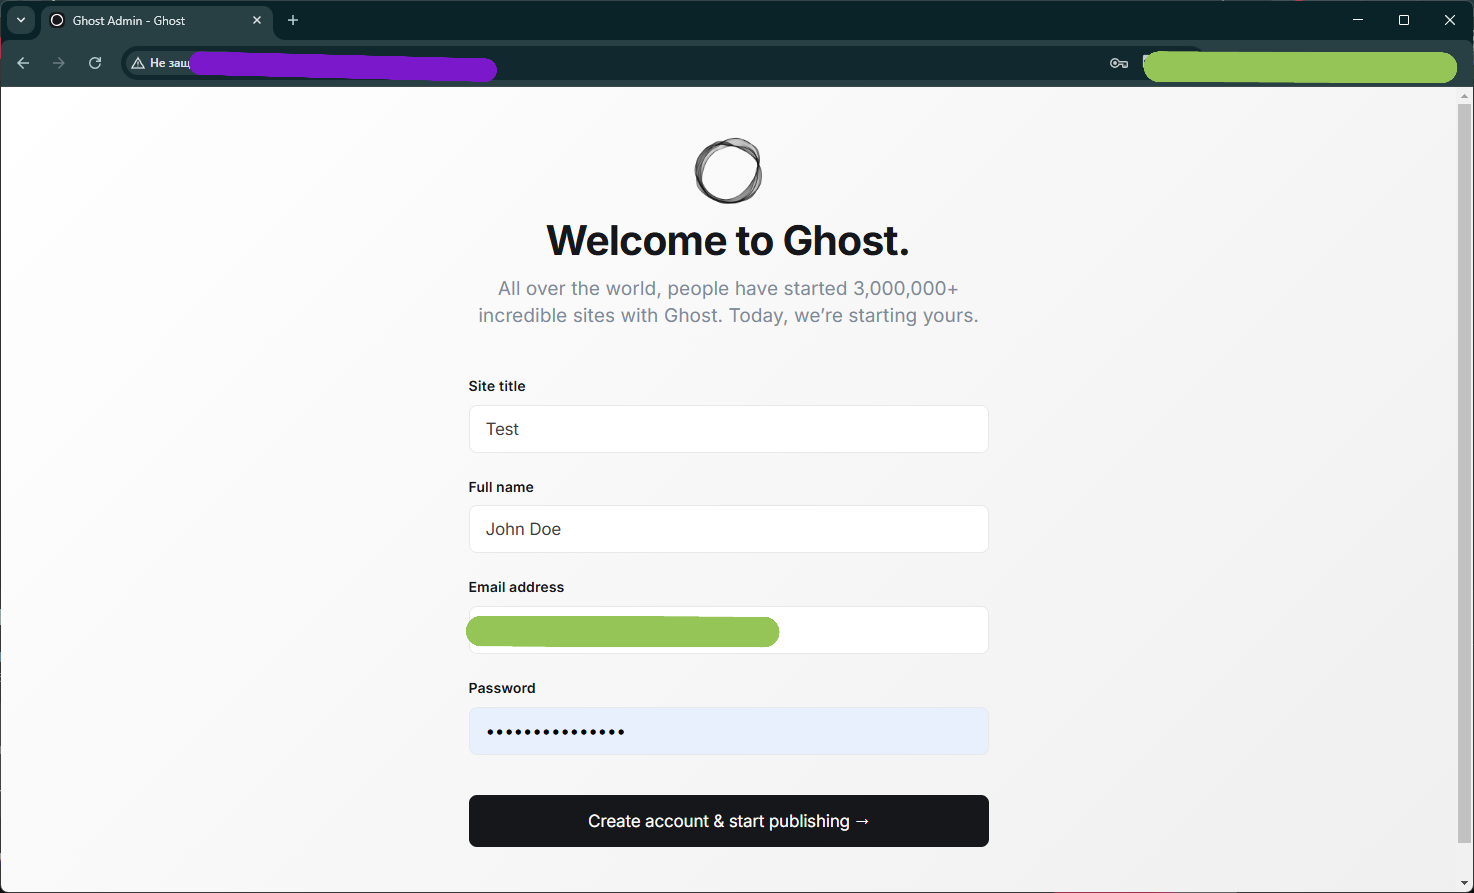Click the page's vertical scrollbar thumb
Screen dimensions: 1474x893
pyautogui.click(x=1465, y=473)
